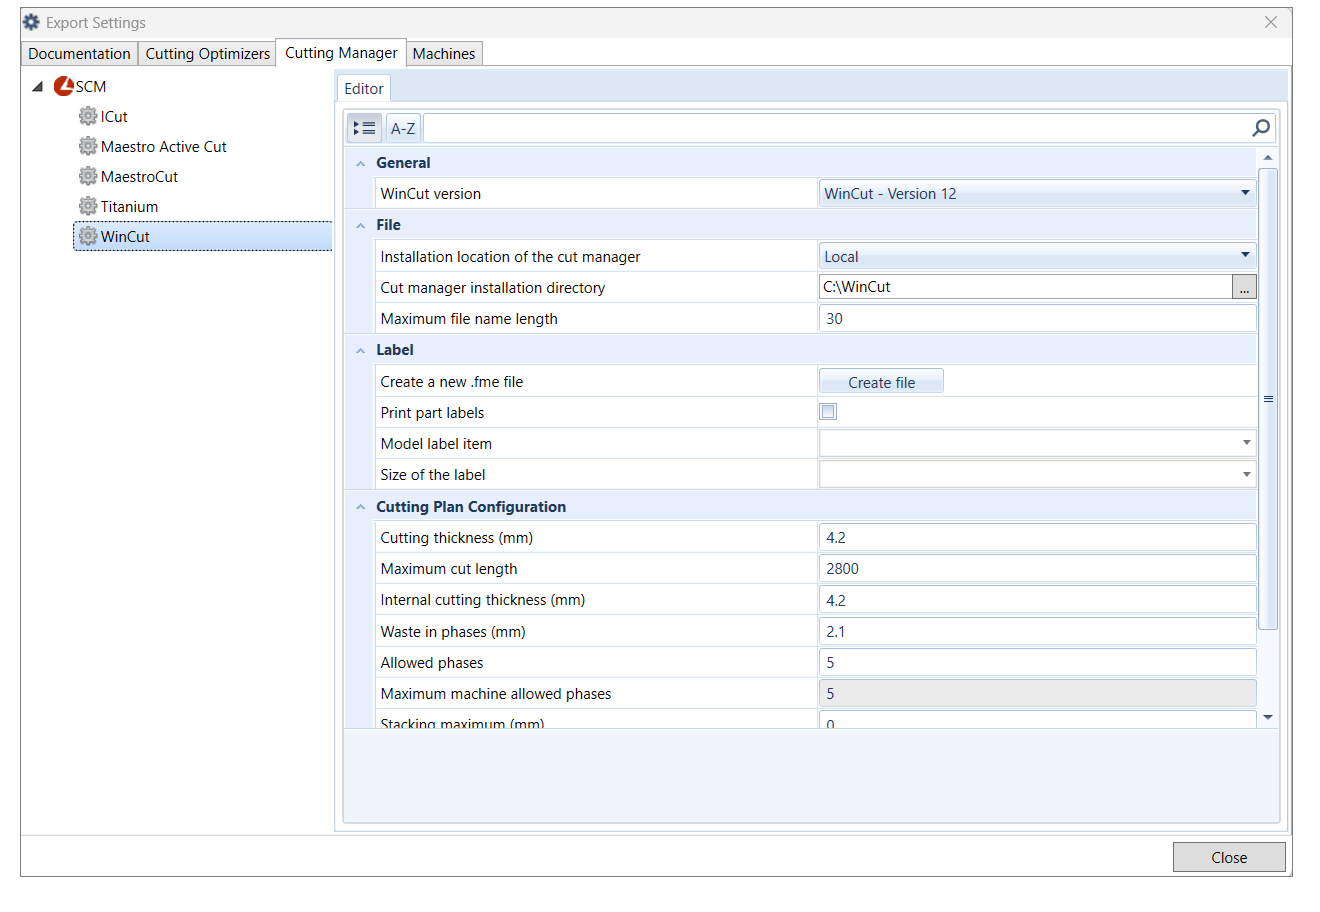Viewport: 1320px width, 912px height.
Task: Toggle Print part labels checkbox
Action: pyautogui.click(x=828, y=411)
